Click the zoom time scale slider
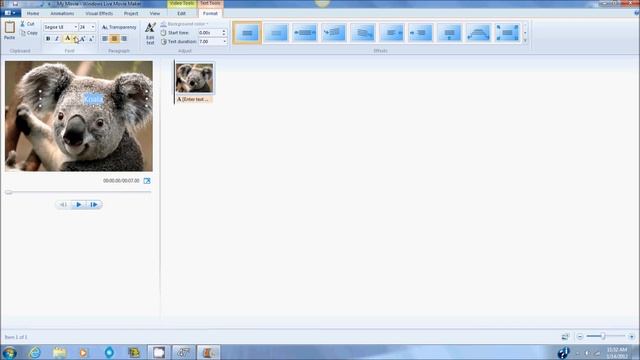Viewport: 640px width, 360px height. 602,336
